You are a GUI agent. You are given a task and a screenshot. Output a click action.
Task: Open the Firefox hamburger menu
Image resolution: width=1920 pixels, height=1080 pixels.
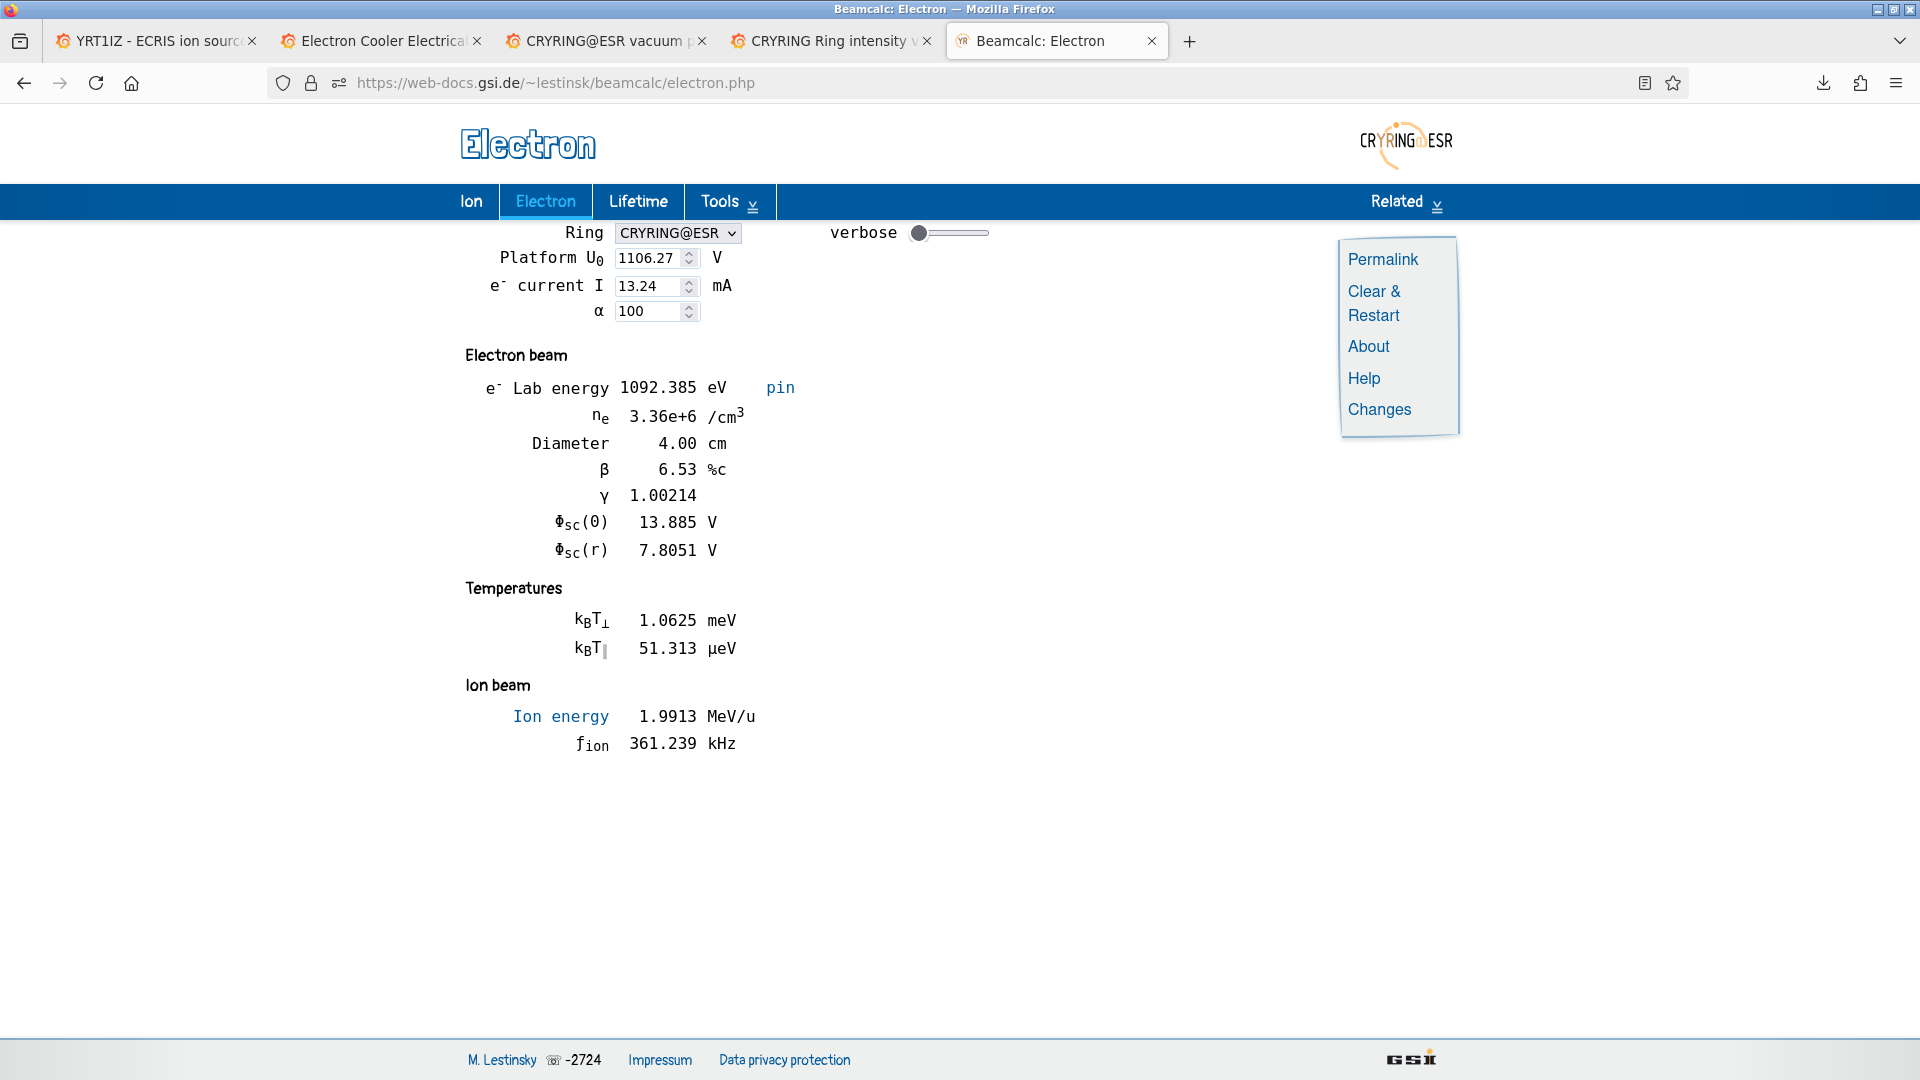tap(1896, 83)
